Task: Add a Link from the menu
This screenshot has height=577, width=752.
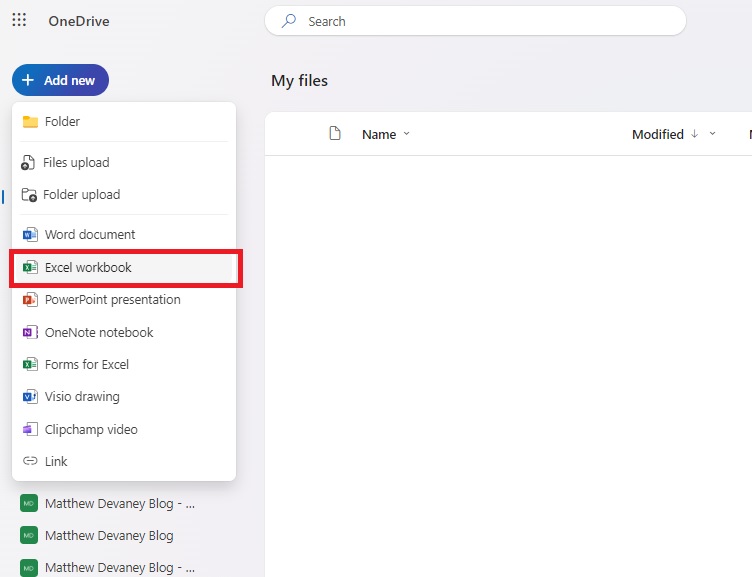Action: 124,461
